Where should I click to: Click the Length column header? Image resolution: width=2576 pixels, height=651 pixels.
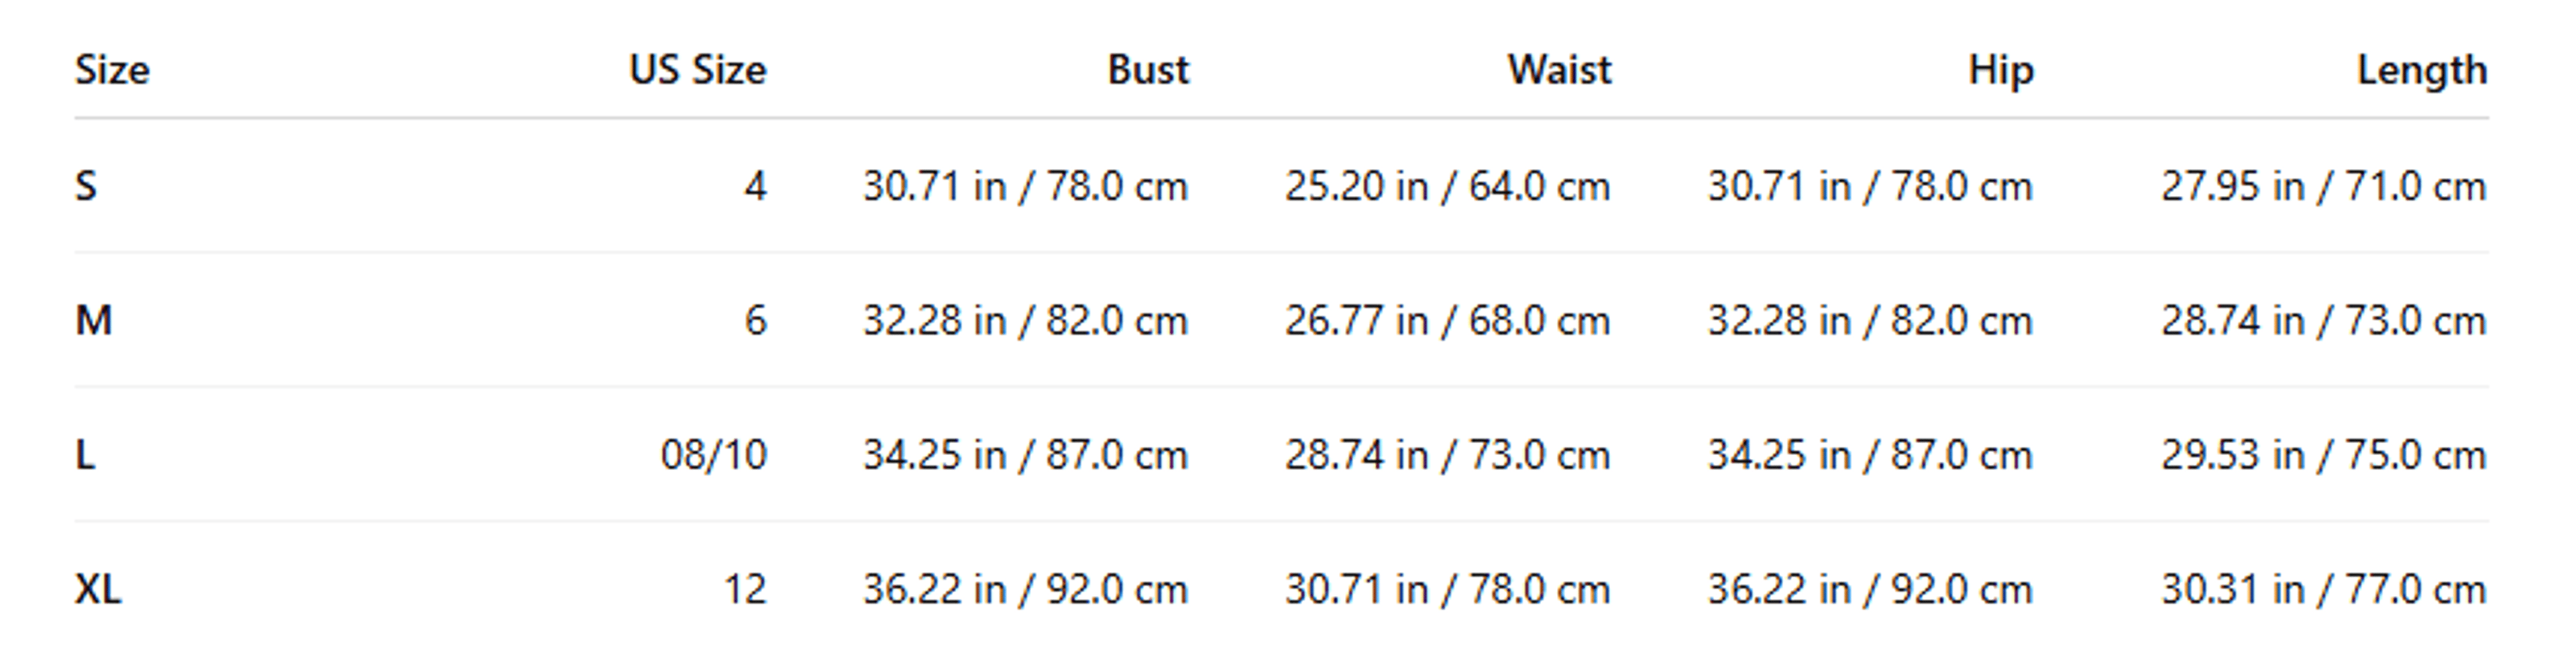click(x=2422, y=70)
